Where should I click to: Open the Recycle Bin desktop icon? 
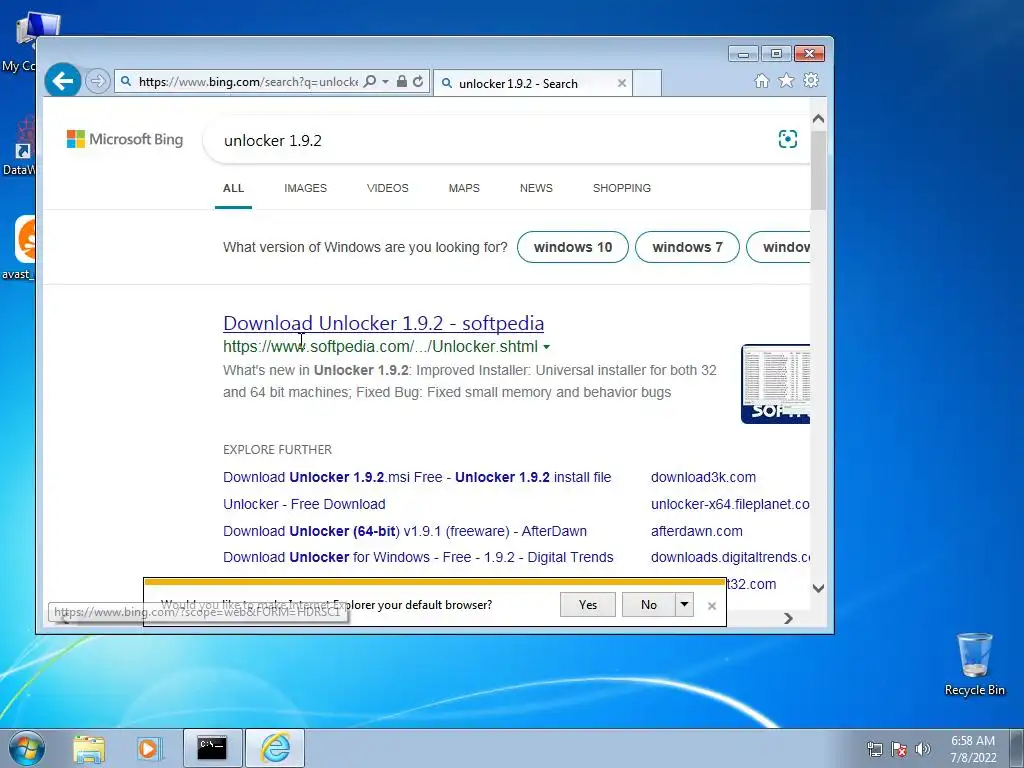click(x=974, y=664)
